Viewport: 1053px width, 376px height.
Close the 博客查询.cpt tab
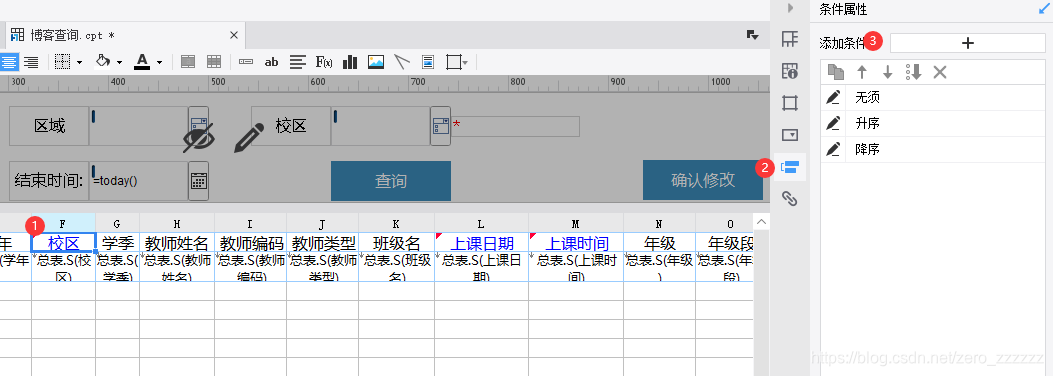pyautogui.click(x=234, y=35)
